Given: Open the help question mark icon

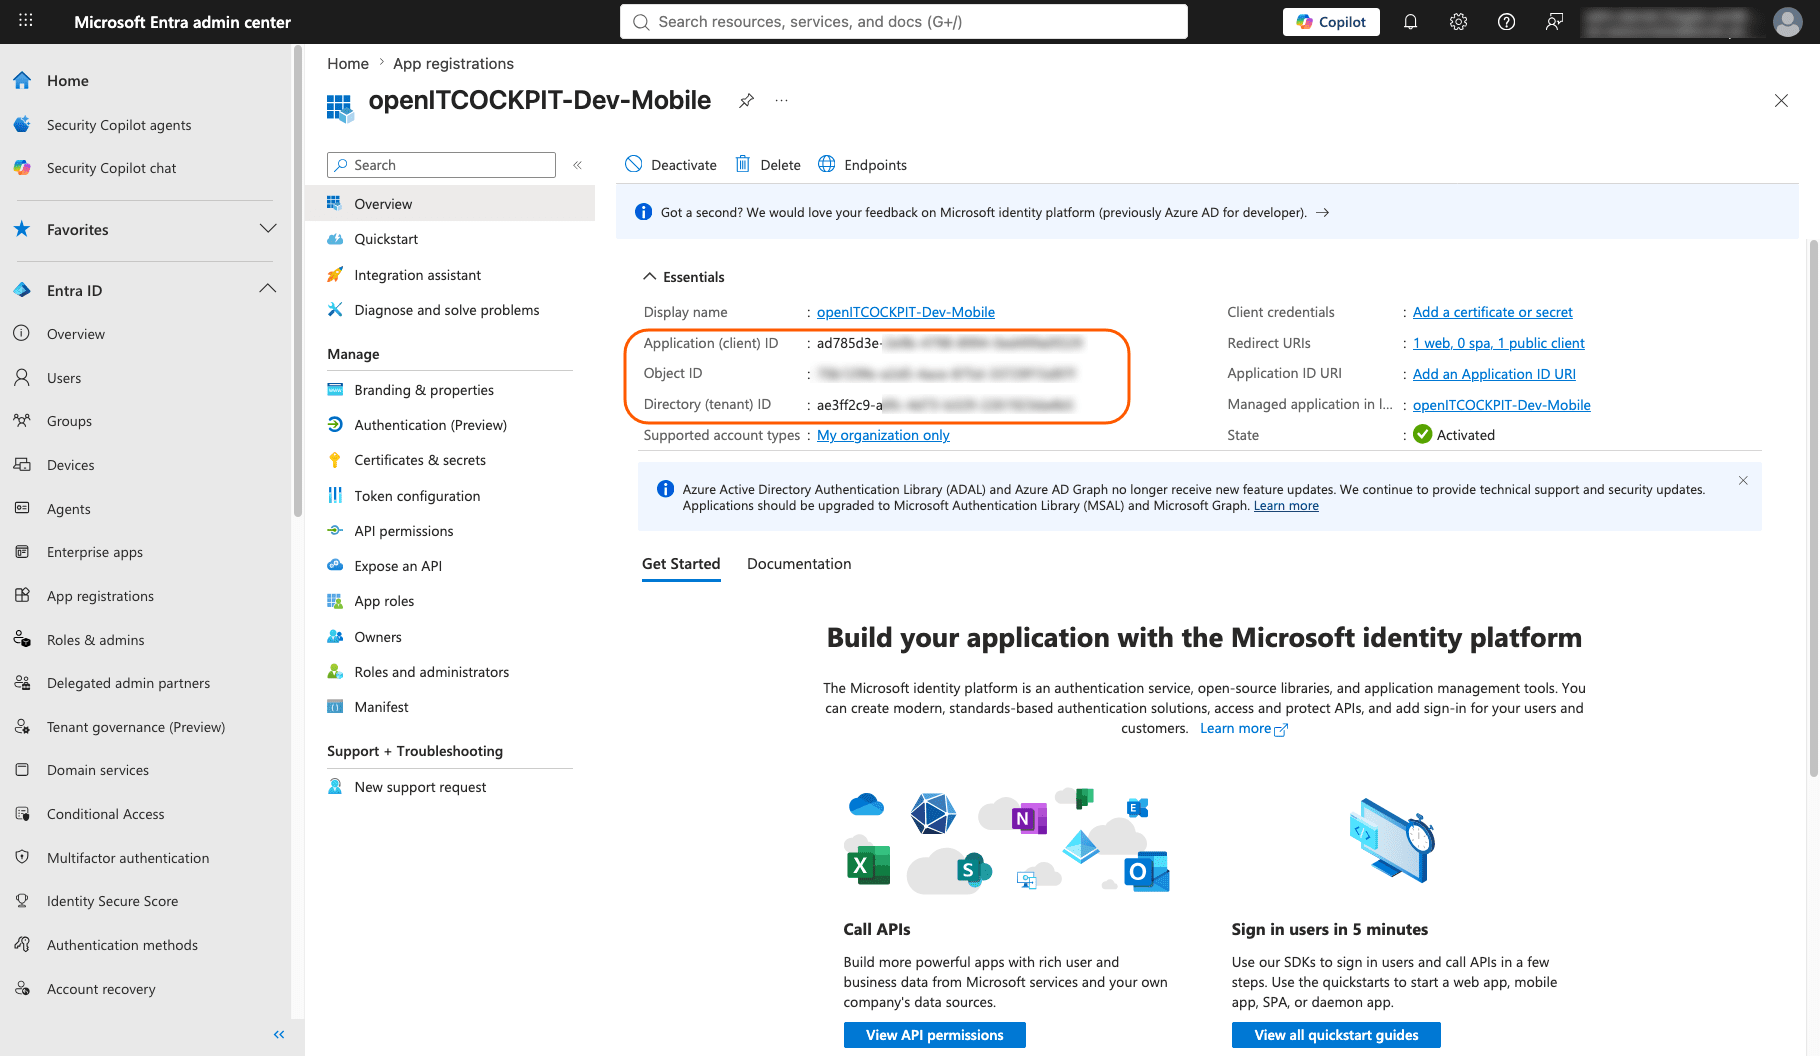Looking at the screenshot, I should (x=1506, y=22).
